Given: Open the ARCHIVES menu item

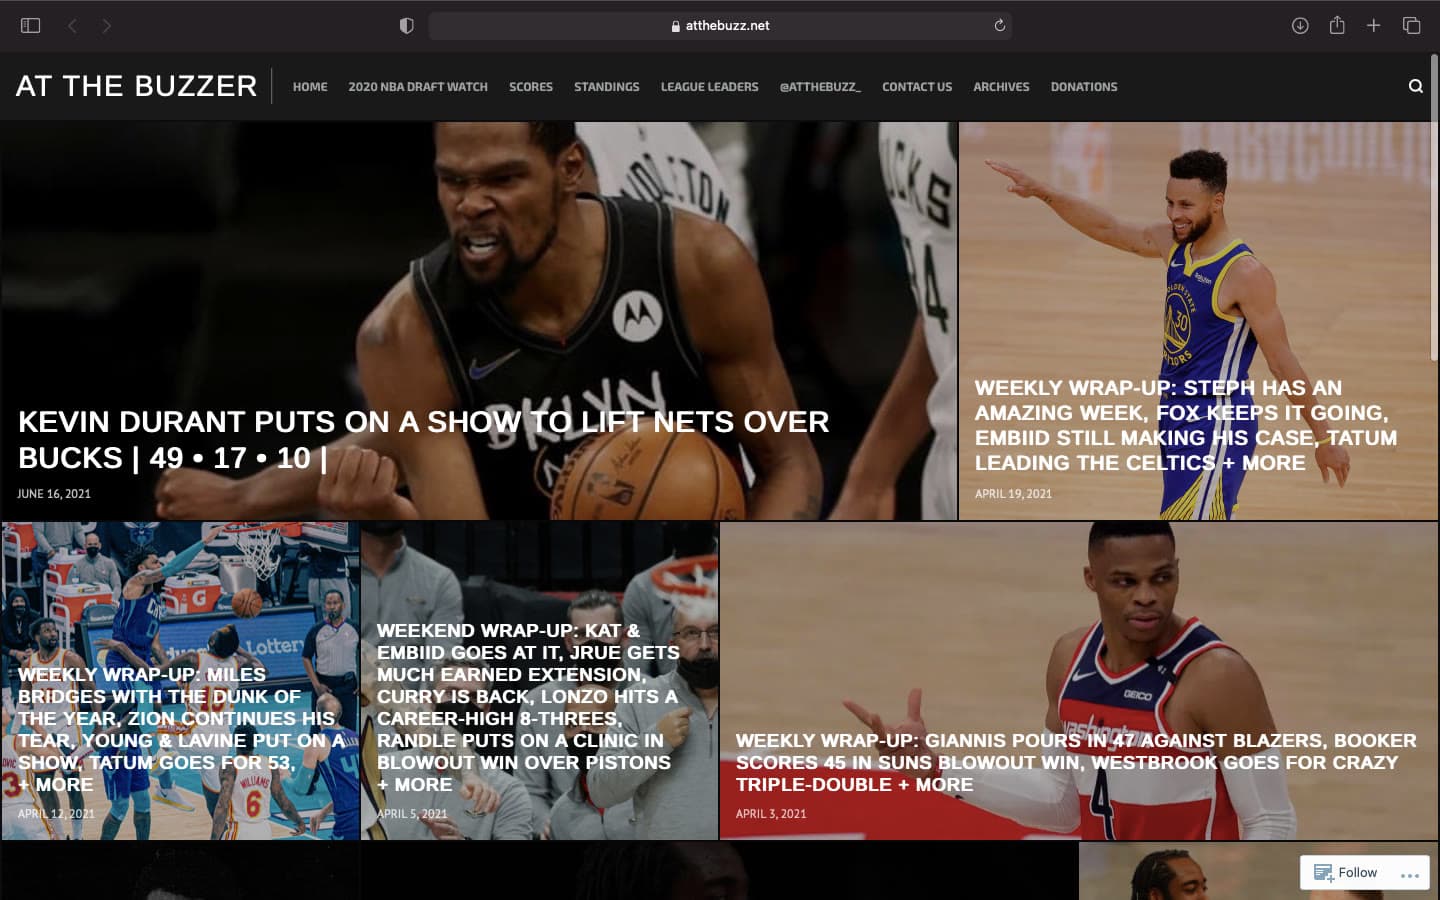Looking at the screenshot, I should [x=1001, y=87].
